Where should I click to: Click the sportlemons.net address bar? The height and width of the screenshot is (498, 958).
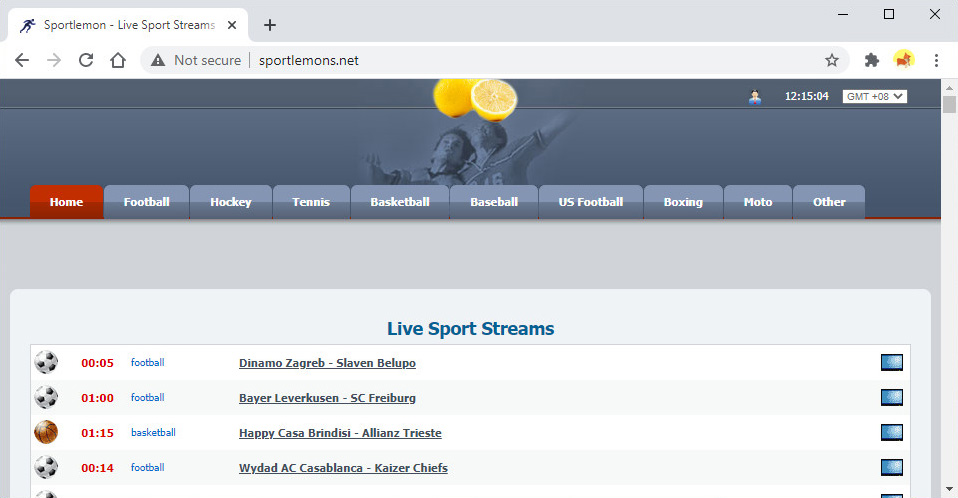tap(495, 60)
